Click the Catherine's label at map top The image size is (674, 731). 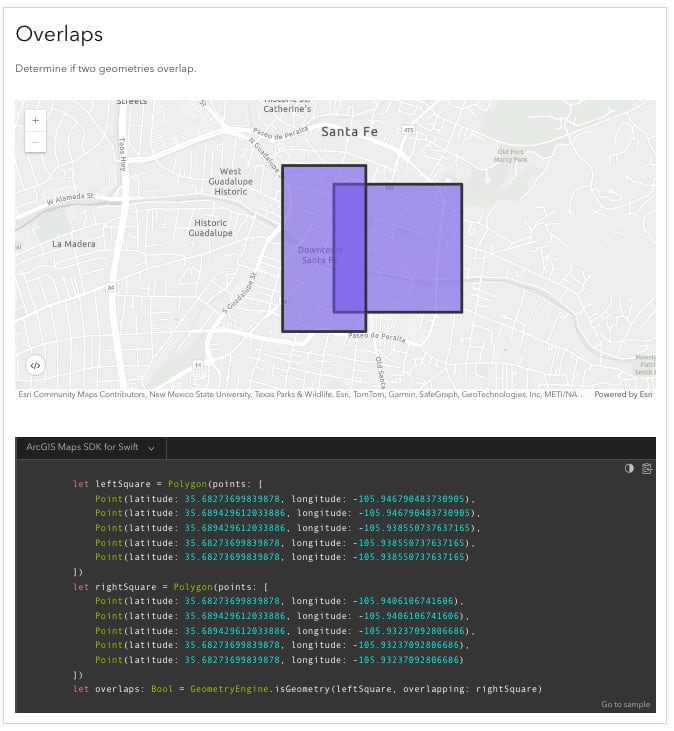coord(287,109)
